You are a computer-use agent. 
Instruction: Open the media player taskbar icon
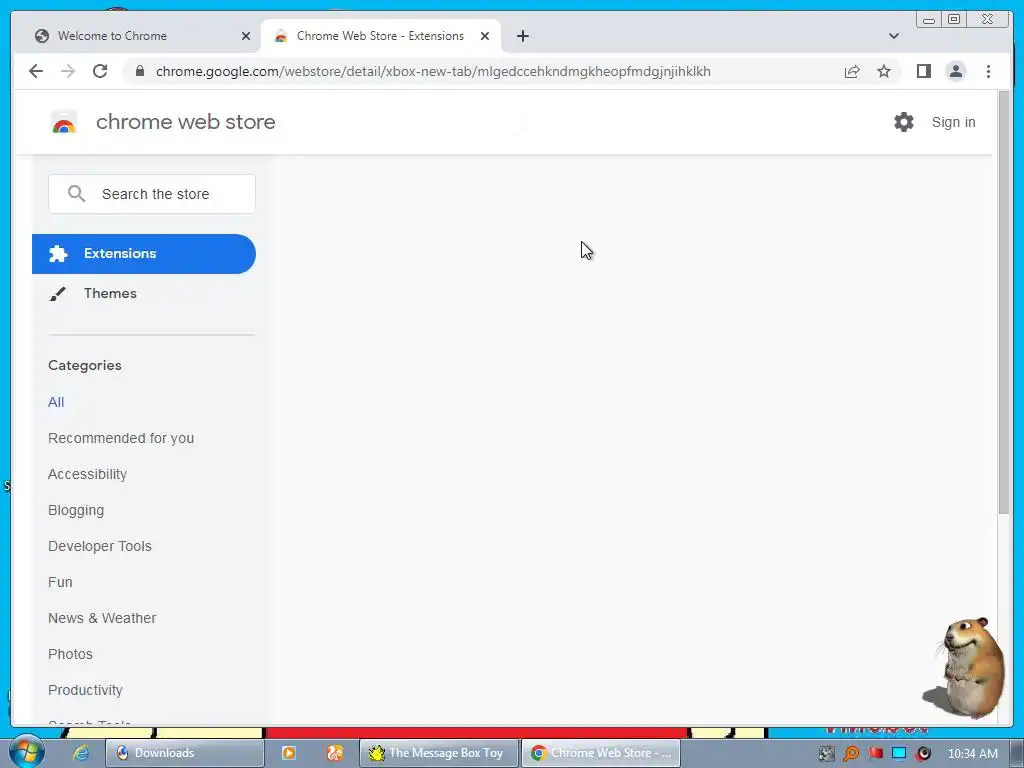(x=289, y=753)
